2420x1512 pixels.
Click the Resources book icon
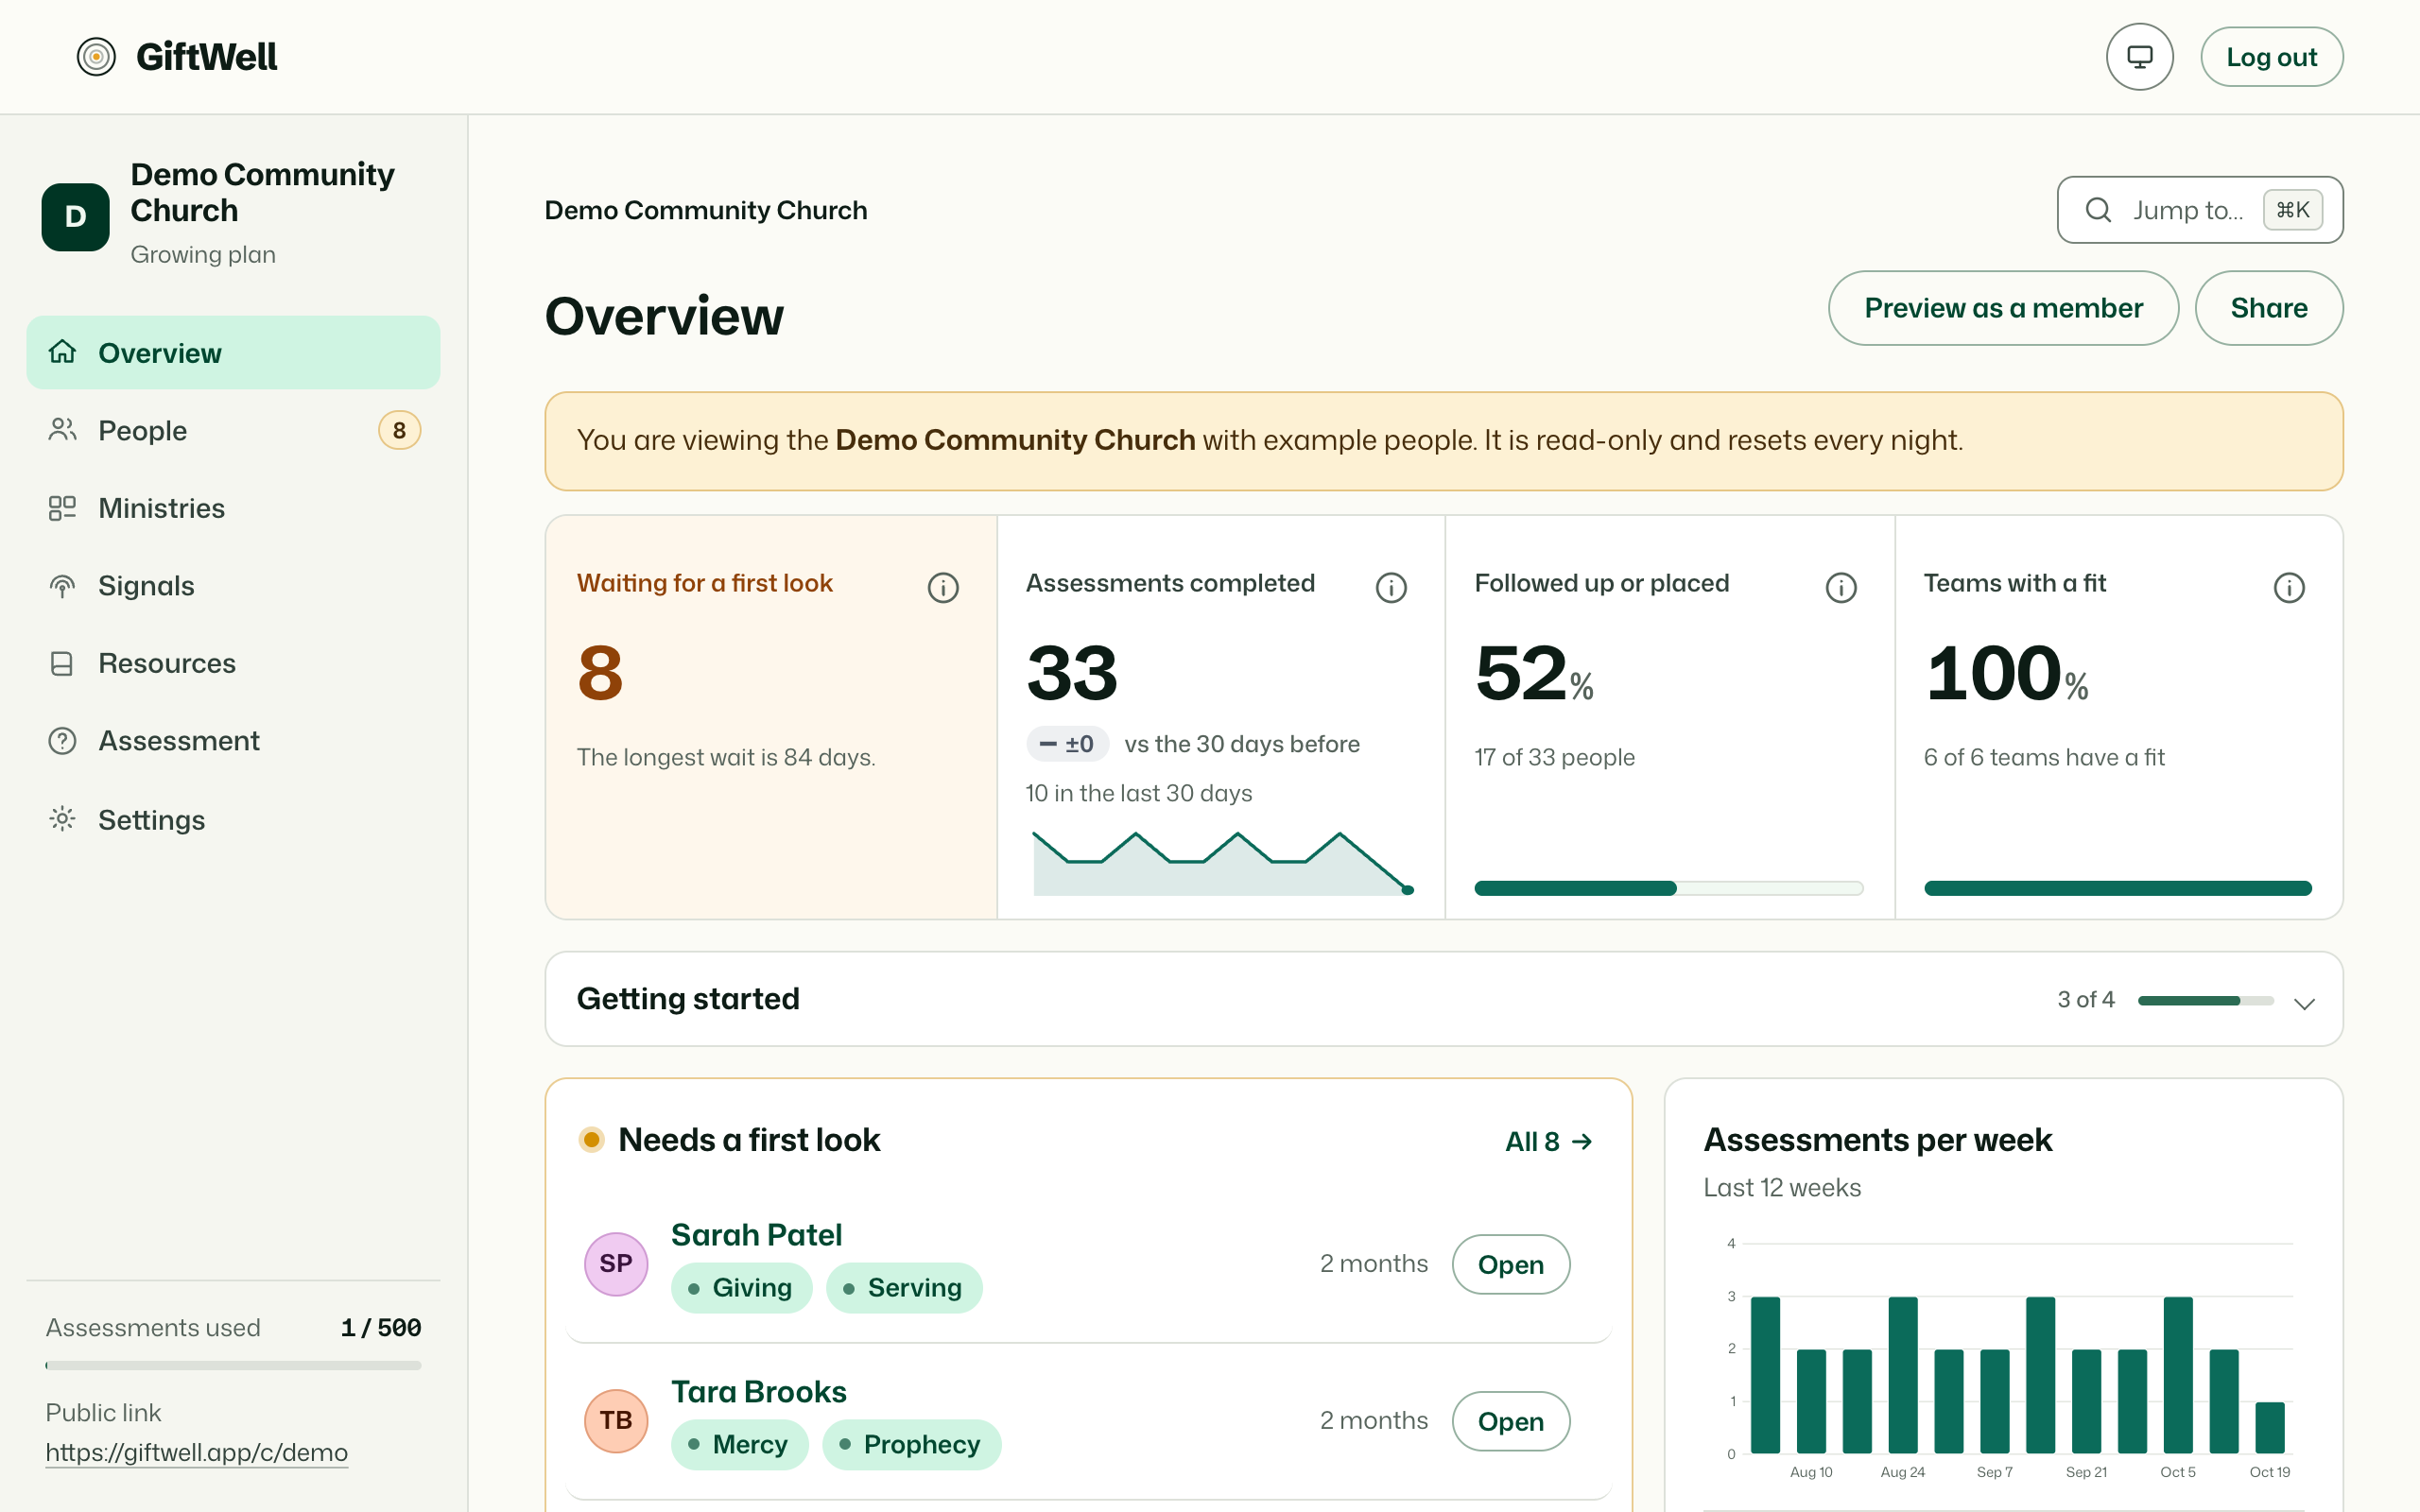pyautogui.click(x=62, y=663)
